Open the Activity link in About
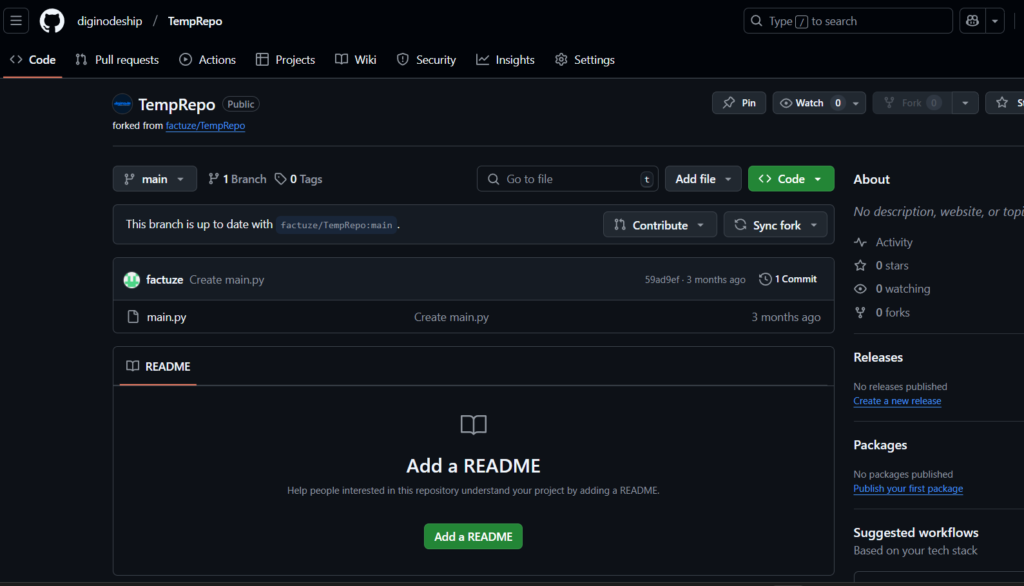This screenshot has width=1024, height=586. click(893, 242)
